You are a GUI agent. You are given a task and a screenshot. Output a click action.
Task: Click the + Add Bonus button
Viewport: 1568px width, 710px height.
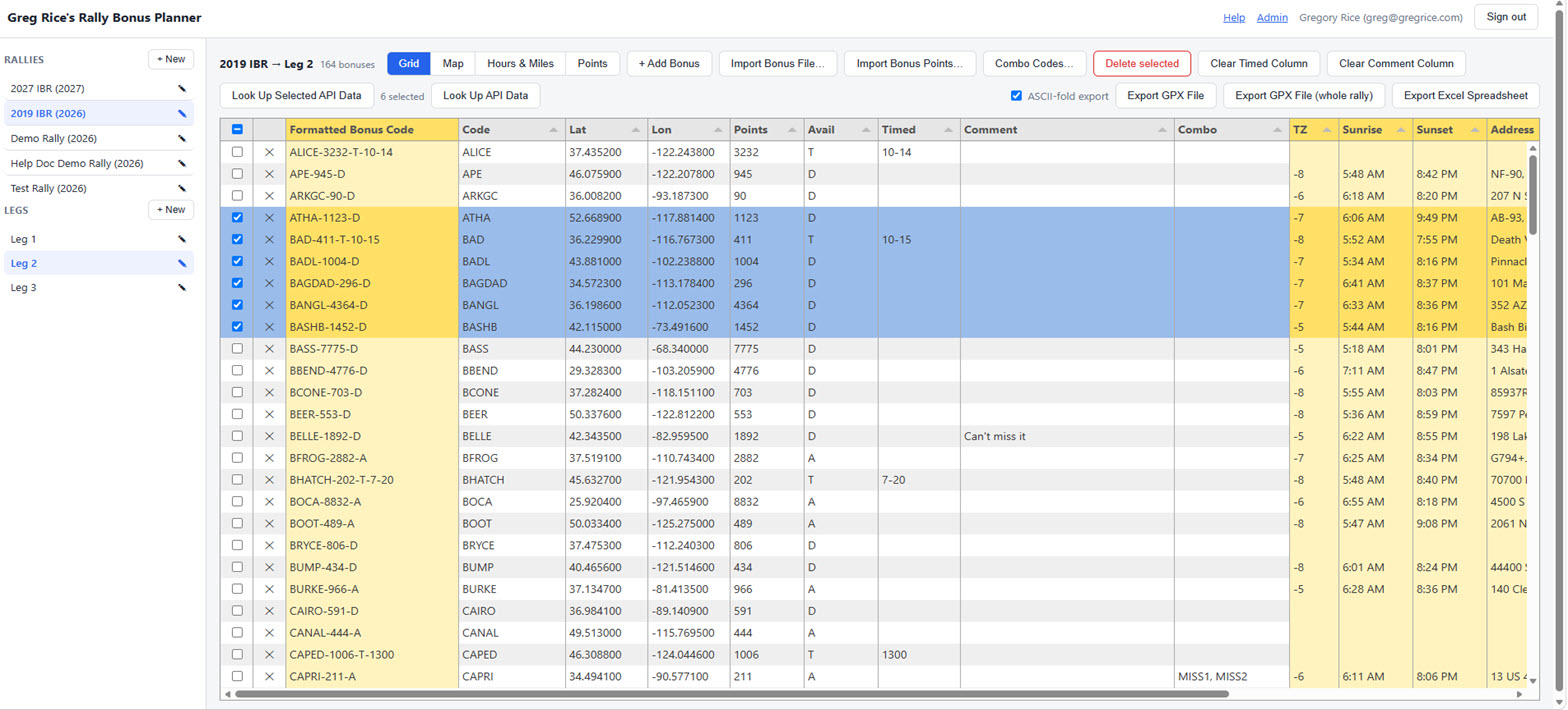pos(669,63)
